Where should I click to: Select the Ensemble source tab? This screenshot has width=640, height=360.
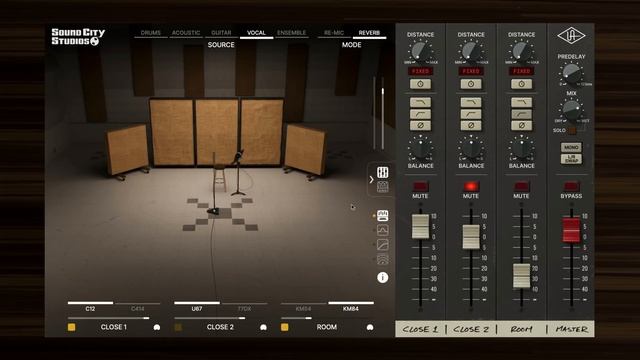(x=291, y=33)
